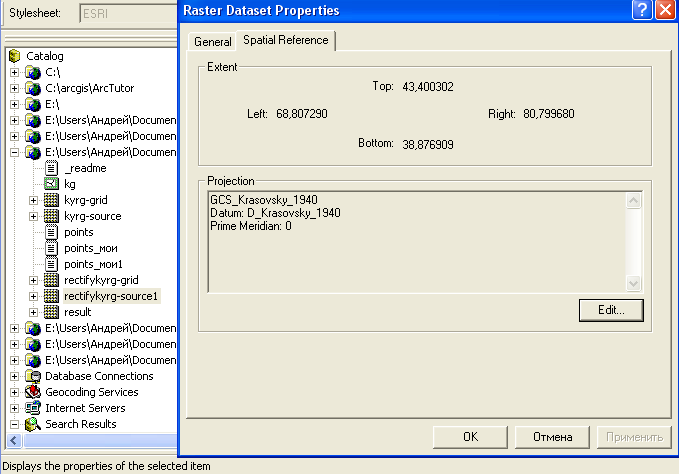679x474 pixels.
Task: Expand the C:\arcgis\ArcTutor node
Action: 14,88
